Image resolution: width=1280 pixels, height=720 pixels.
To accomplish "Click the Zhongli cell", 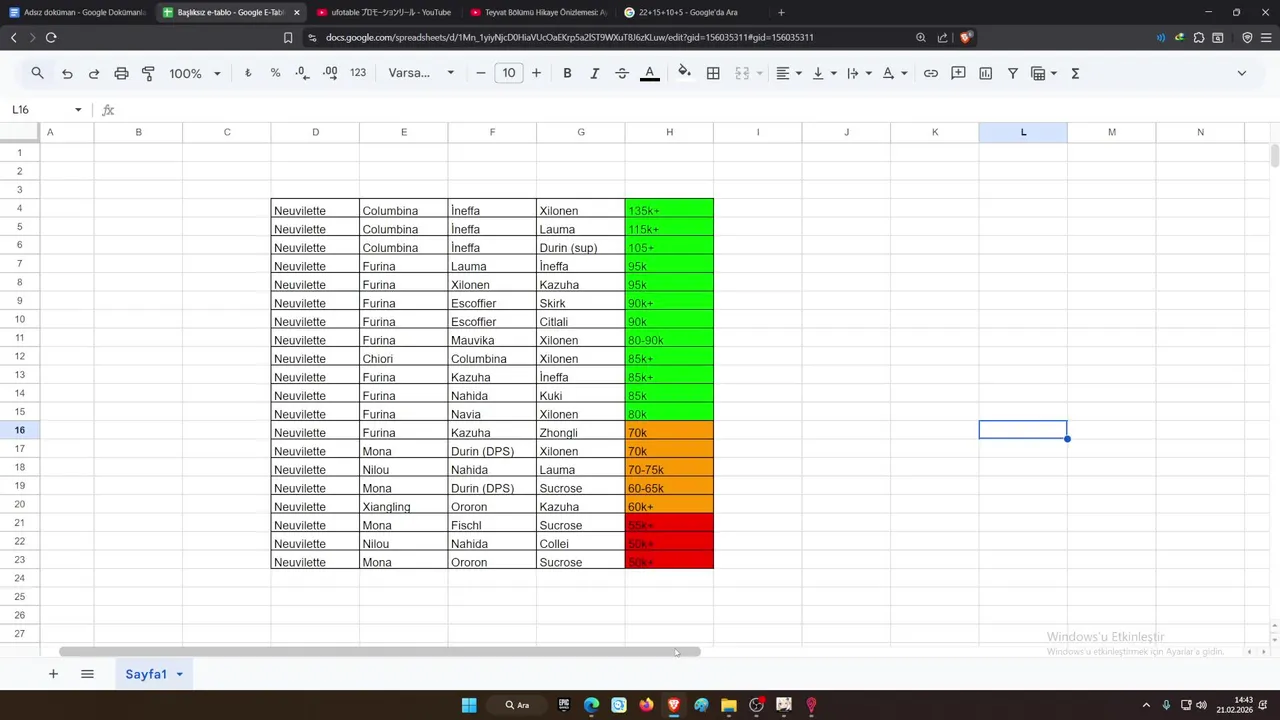I will click(x=580, y=432).
